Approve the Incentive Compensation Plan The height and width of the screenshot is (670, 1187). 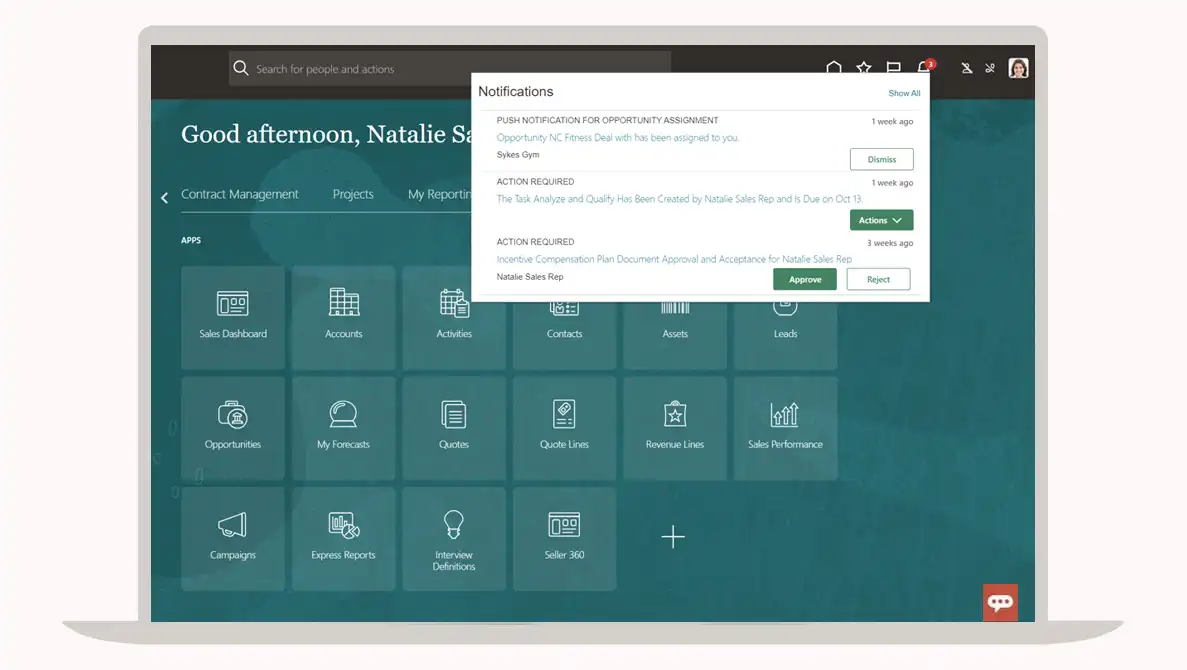[x=805, y=279]
